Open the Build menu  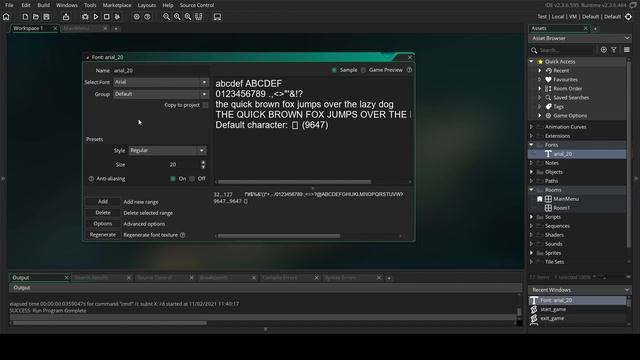[x=43, y=5]
